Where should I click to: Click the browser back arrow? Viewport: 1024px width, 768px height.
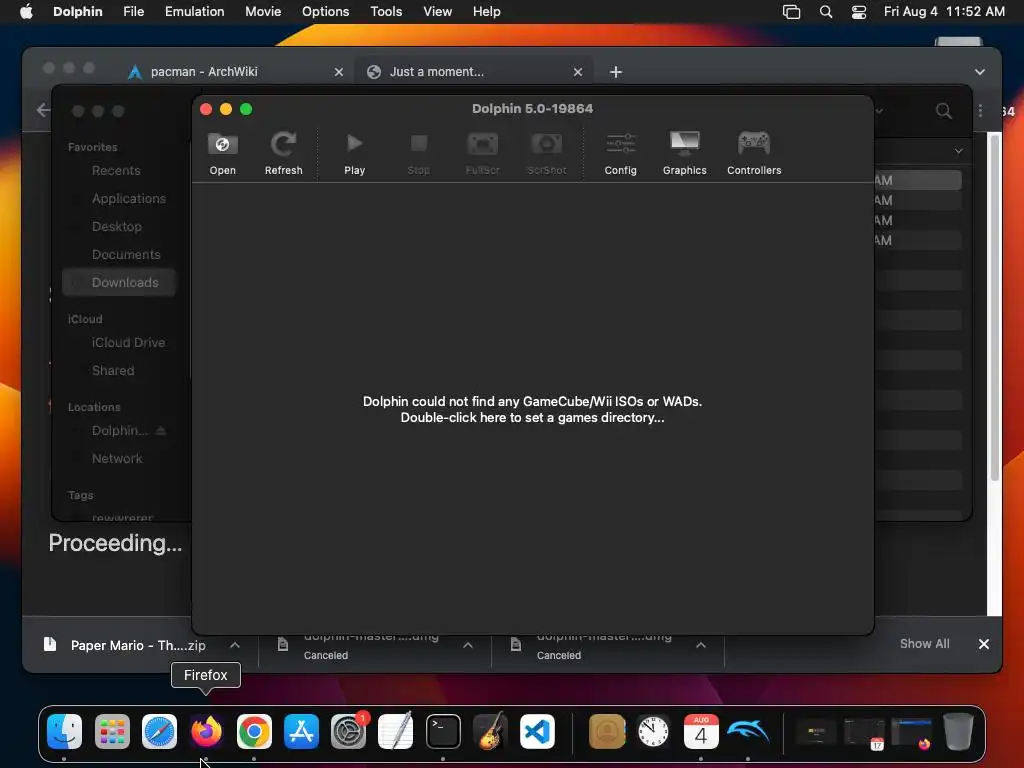point(43,110)
